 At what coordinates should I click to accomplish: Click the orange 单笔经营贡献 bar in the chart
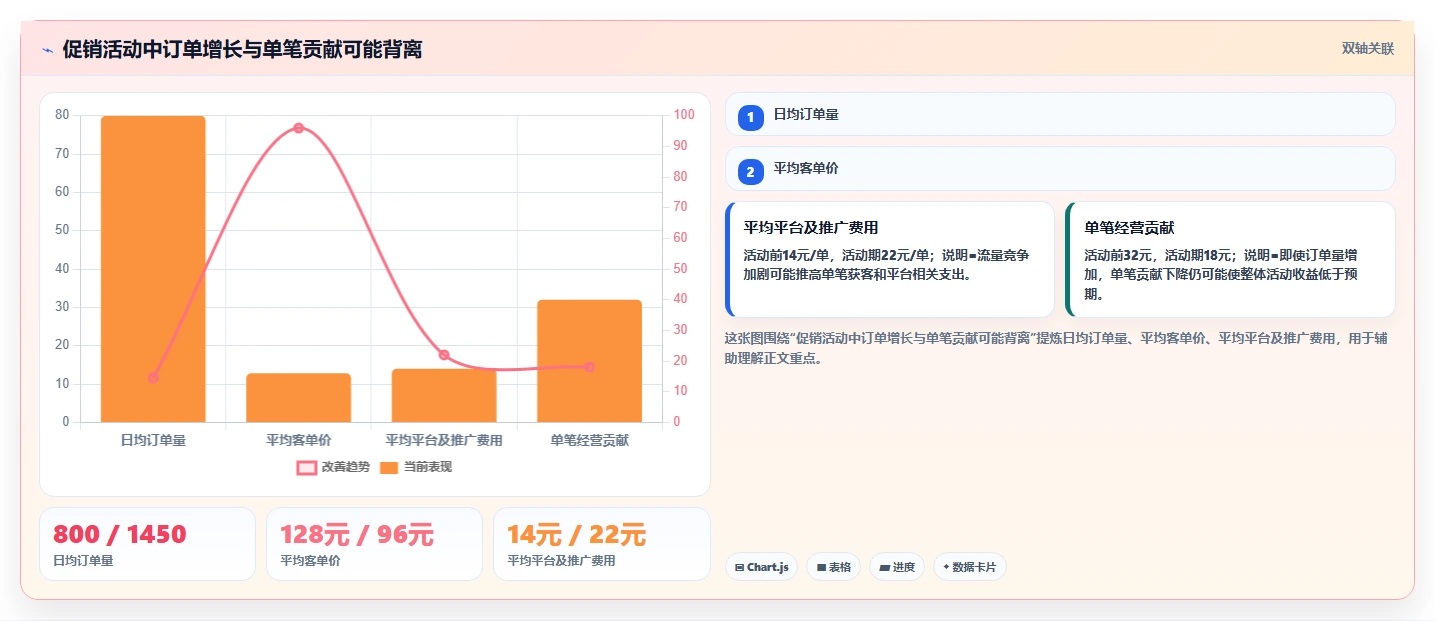(589, 361)
